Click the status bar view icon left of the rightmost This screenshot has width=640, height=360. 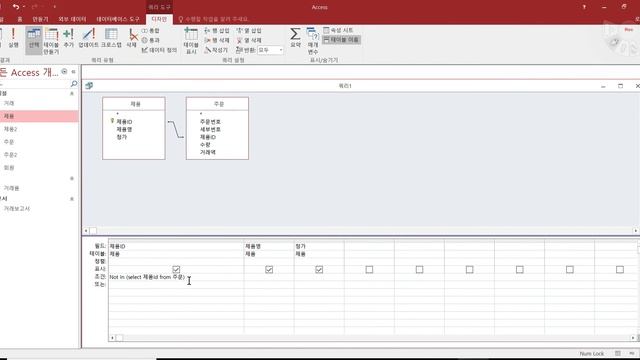click(618, 353)
